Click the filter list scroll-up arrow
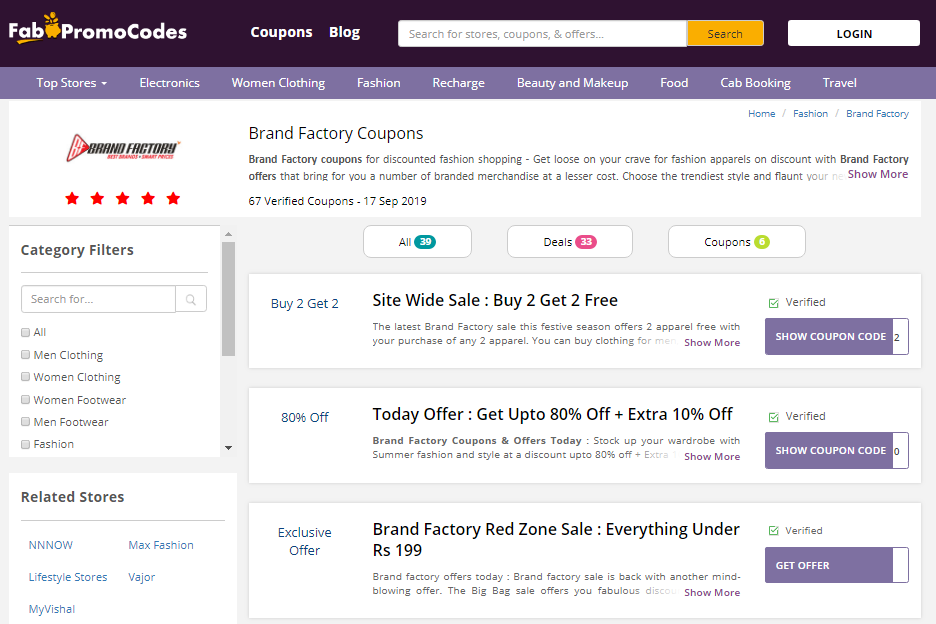936x624 pixels. [x=228, y=234]
